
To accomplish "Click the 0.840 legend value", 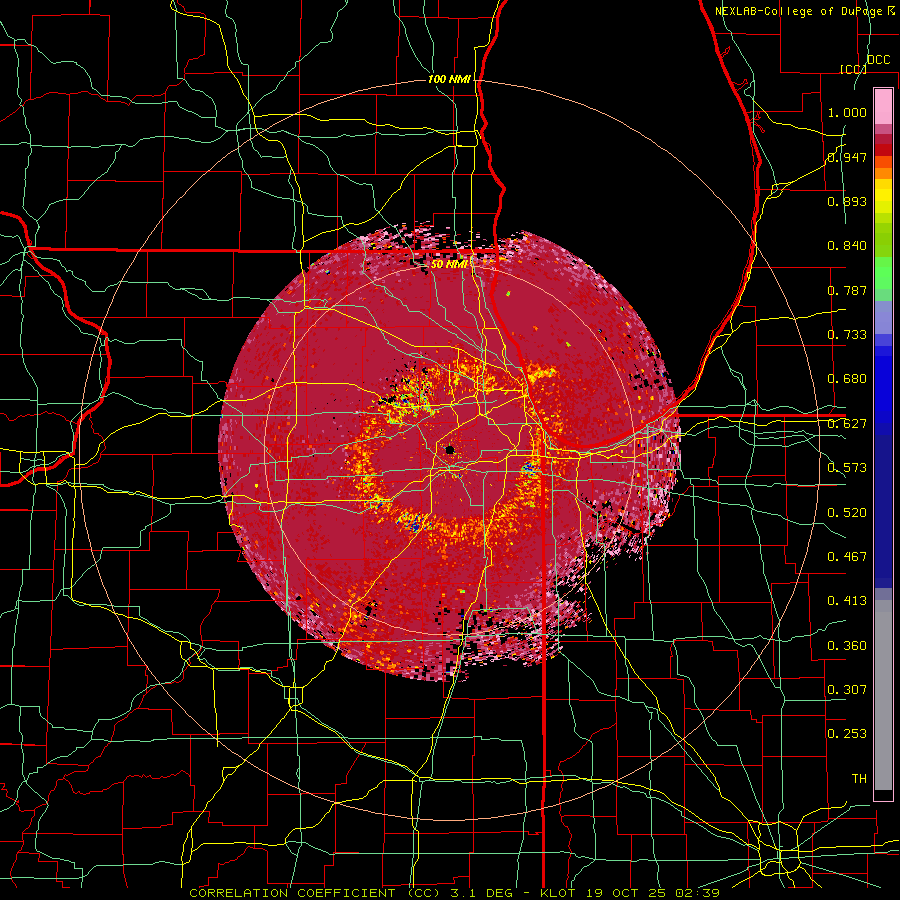I will (x=847, y=246).
